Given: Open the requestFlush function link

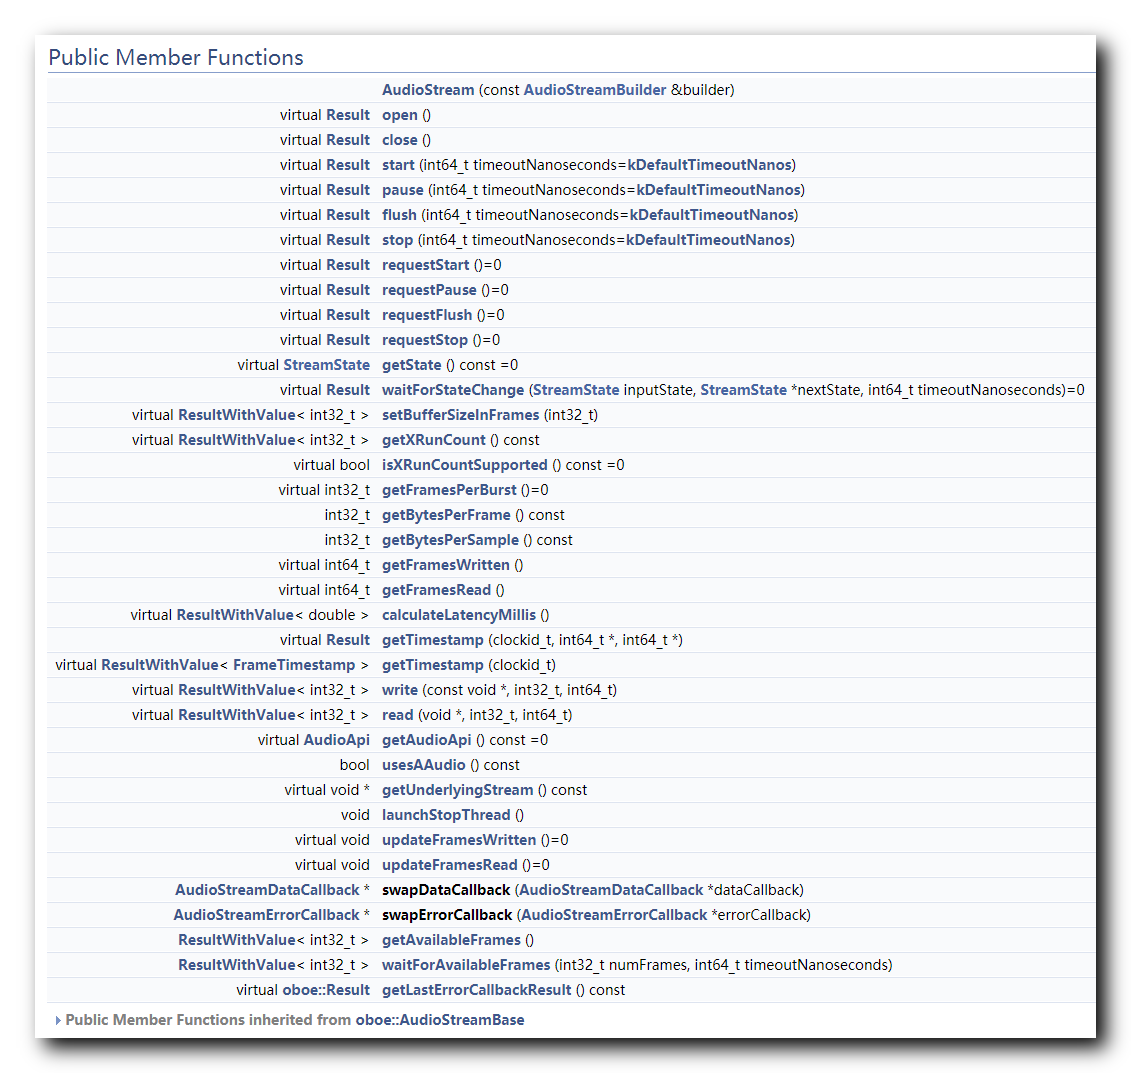Looking at the screenshot, I should 427,315.
